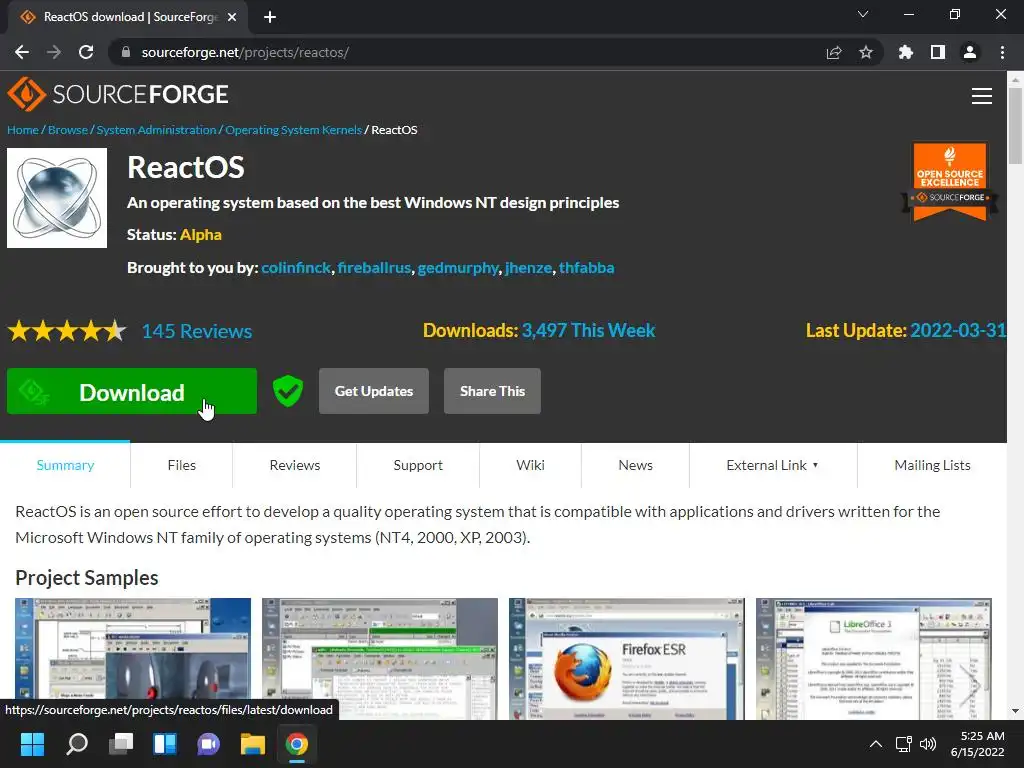1024x768 pixels.
Task: Expand the External Link dropdown
Action: pyautogui.click(x=773, y=465)
